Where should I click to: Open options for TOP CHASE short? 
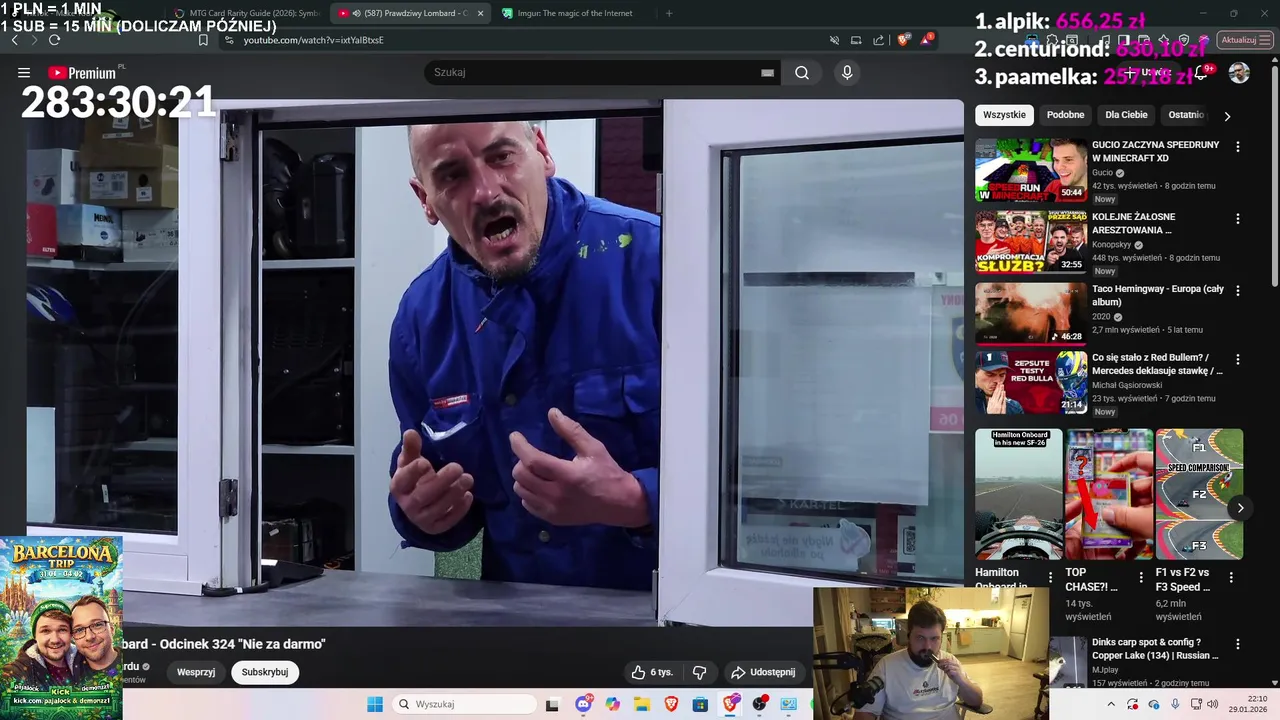(x=1141, y=577)
